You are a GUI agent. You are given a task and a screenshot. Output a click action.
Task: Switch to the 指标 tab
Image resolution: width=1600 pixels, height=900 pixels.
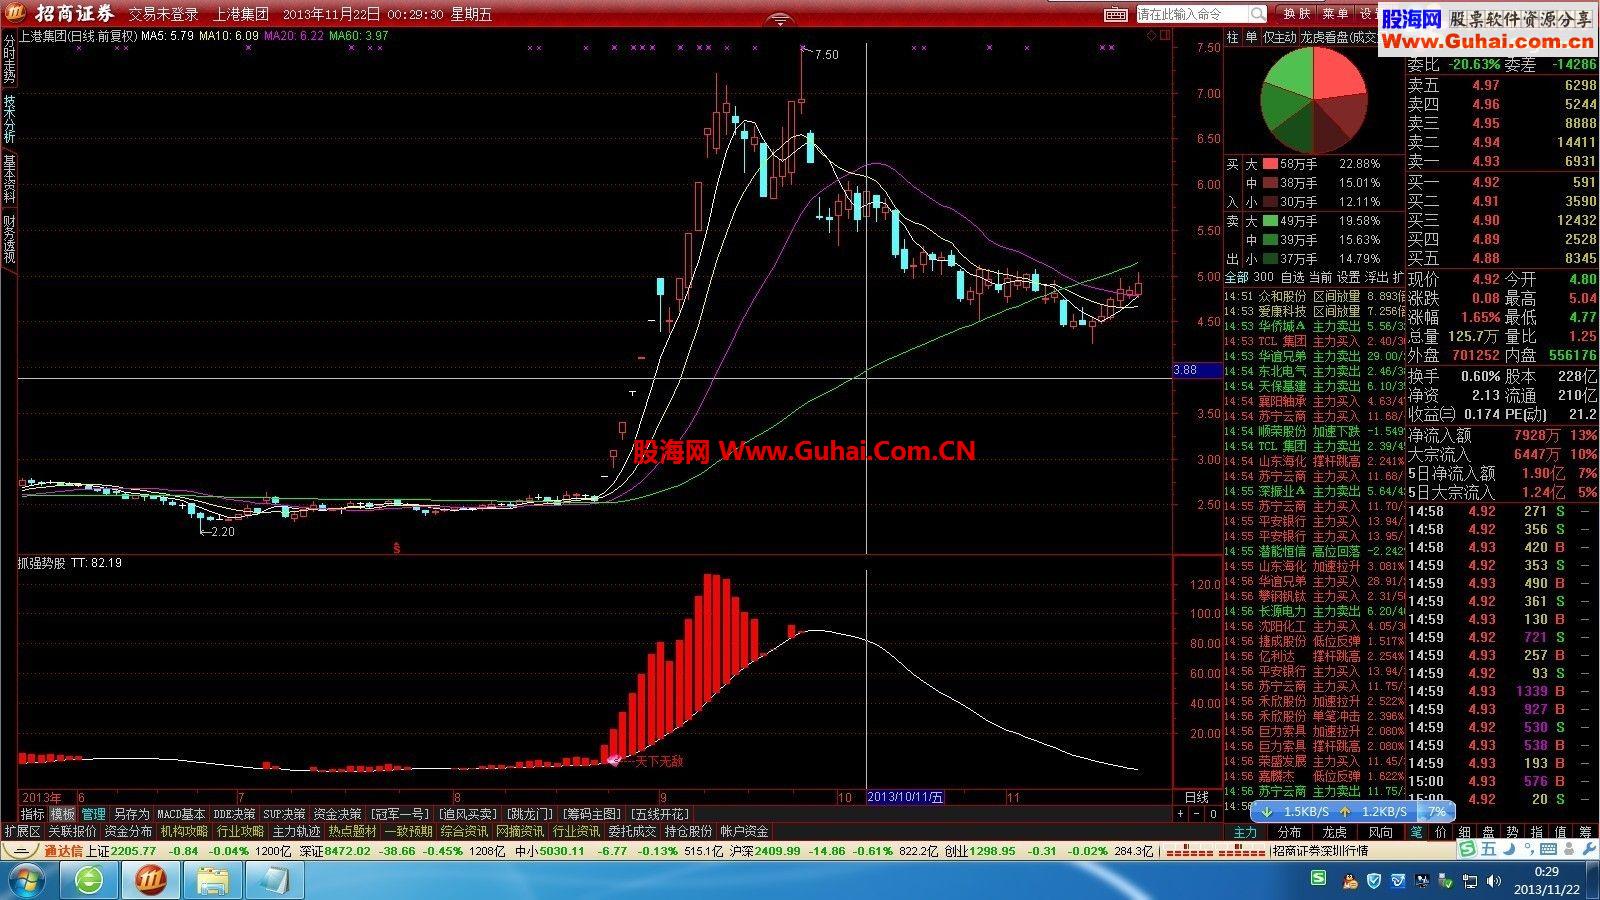click(33, 814)
